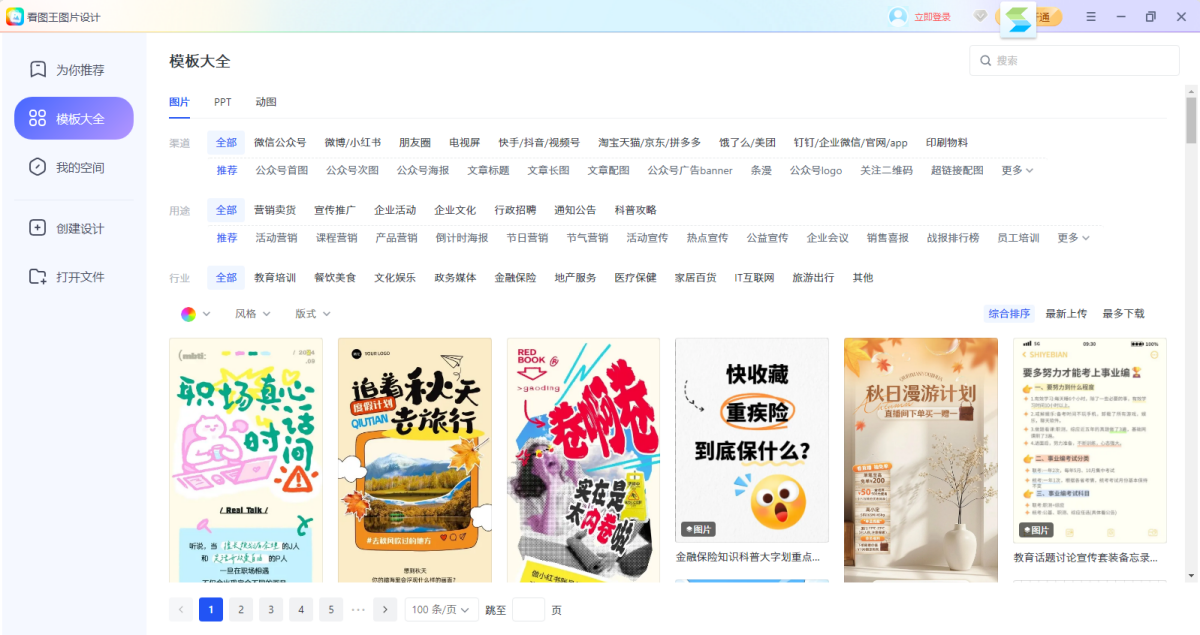Open the 100条/页 page size dropdown

click(441, 610)
